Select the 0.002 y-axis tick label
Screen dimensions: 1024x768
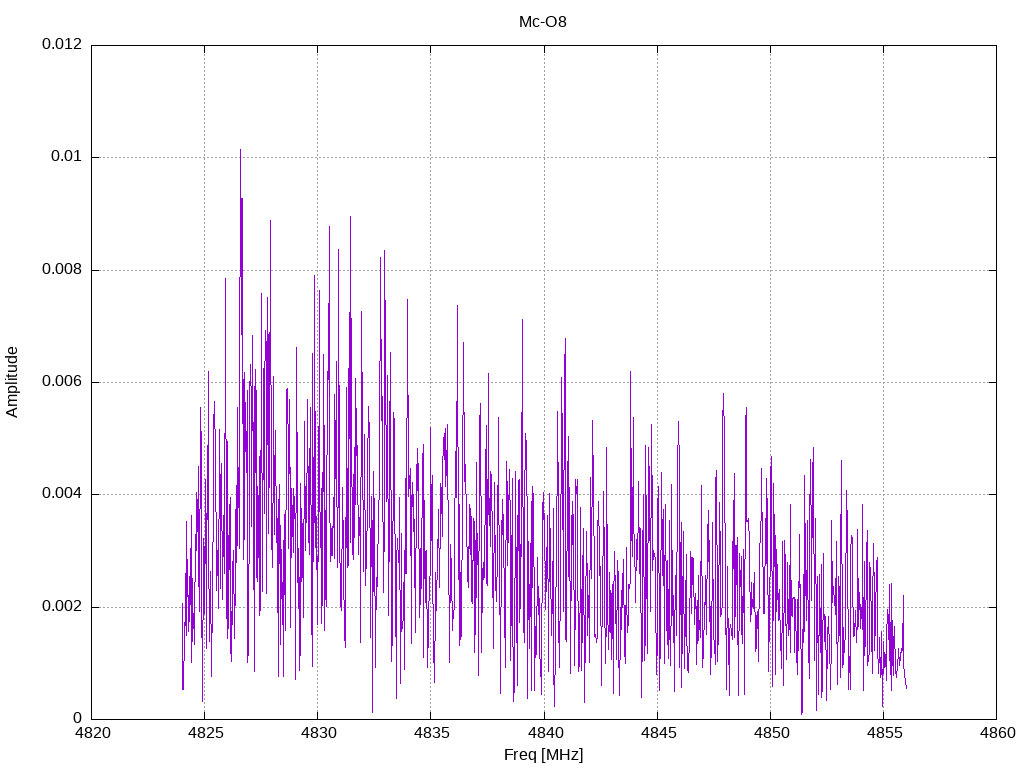pyautogui.click(x=62, y=606)
